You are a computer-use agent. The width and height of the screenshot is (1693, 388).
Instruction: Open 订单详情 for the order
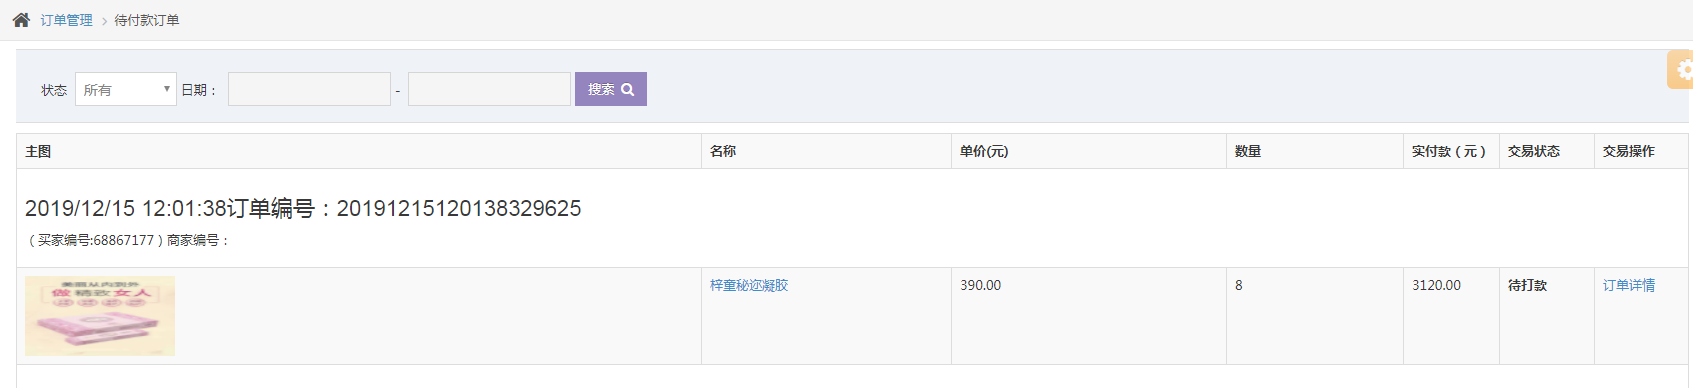click(1629, 285)
